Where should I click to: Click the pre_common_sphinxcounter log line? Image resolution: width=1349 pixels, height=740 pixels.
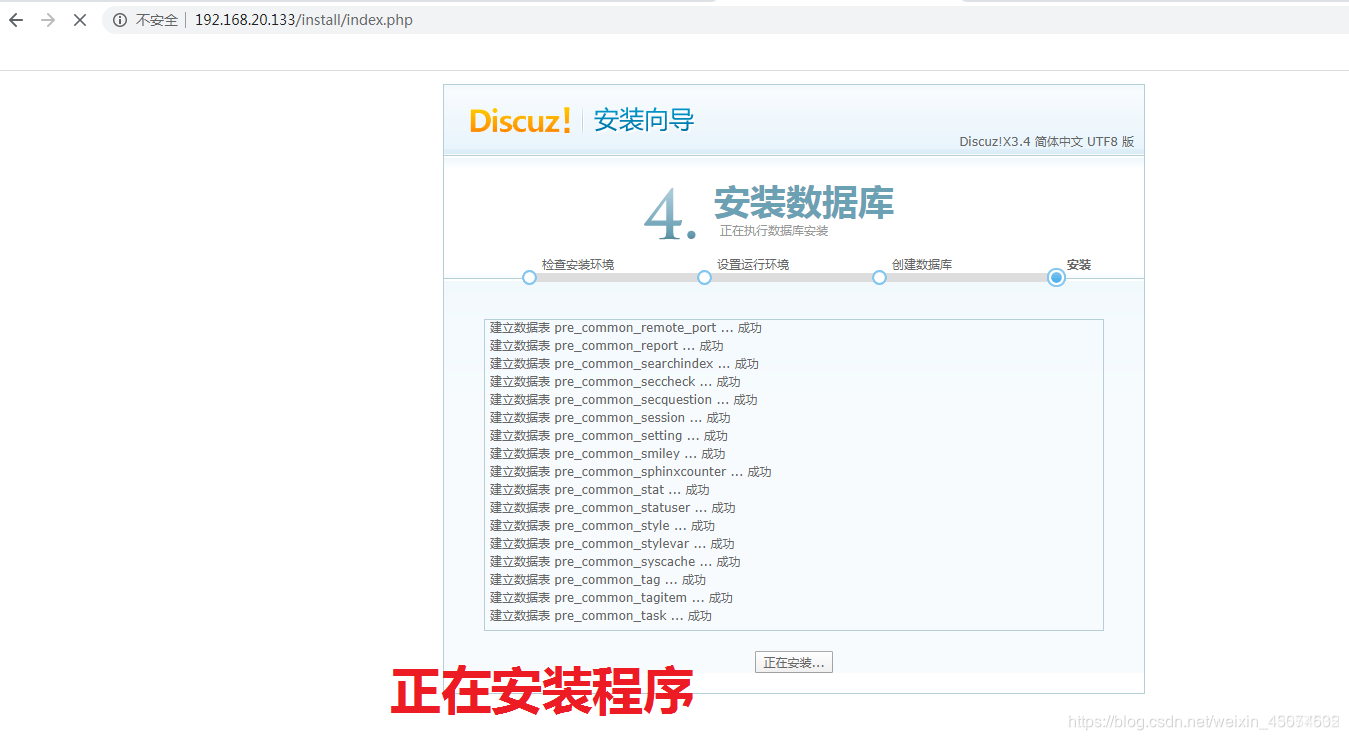[x=631, y=472]
